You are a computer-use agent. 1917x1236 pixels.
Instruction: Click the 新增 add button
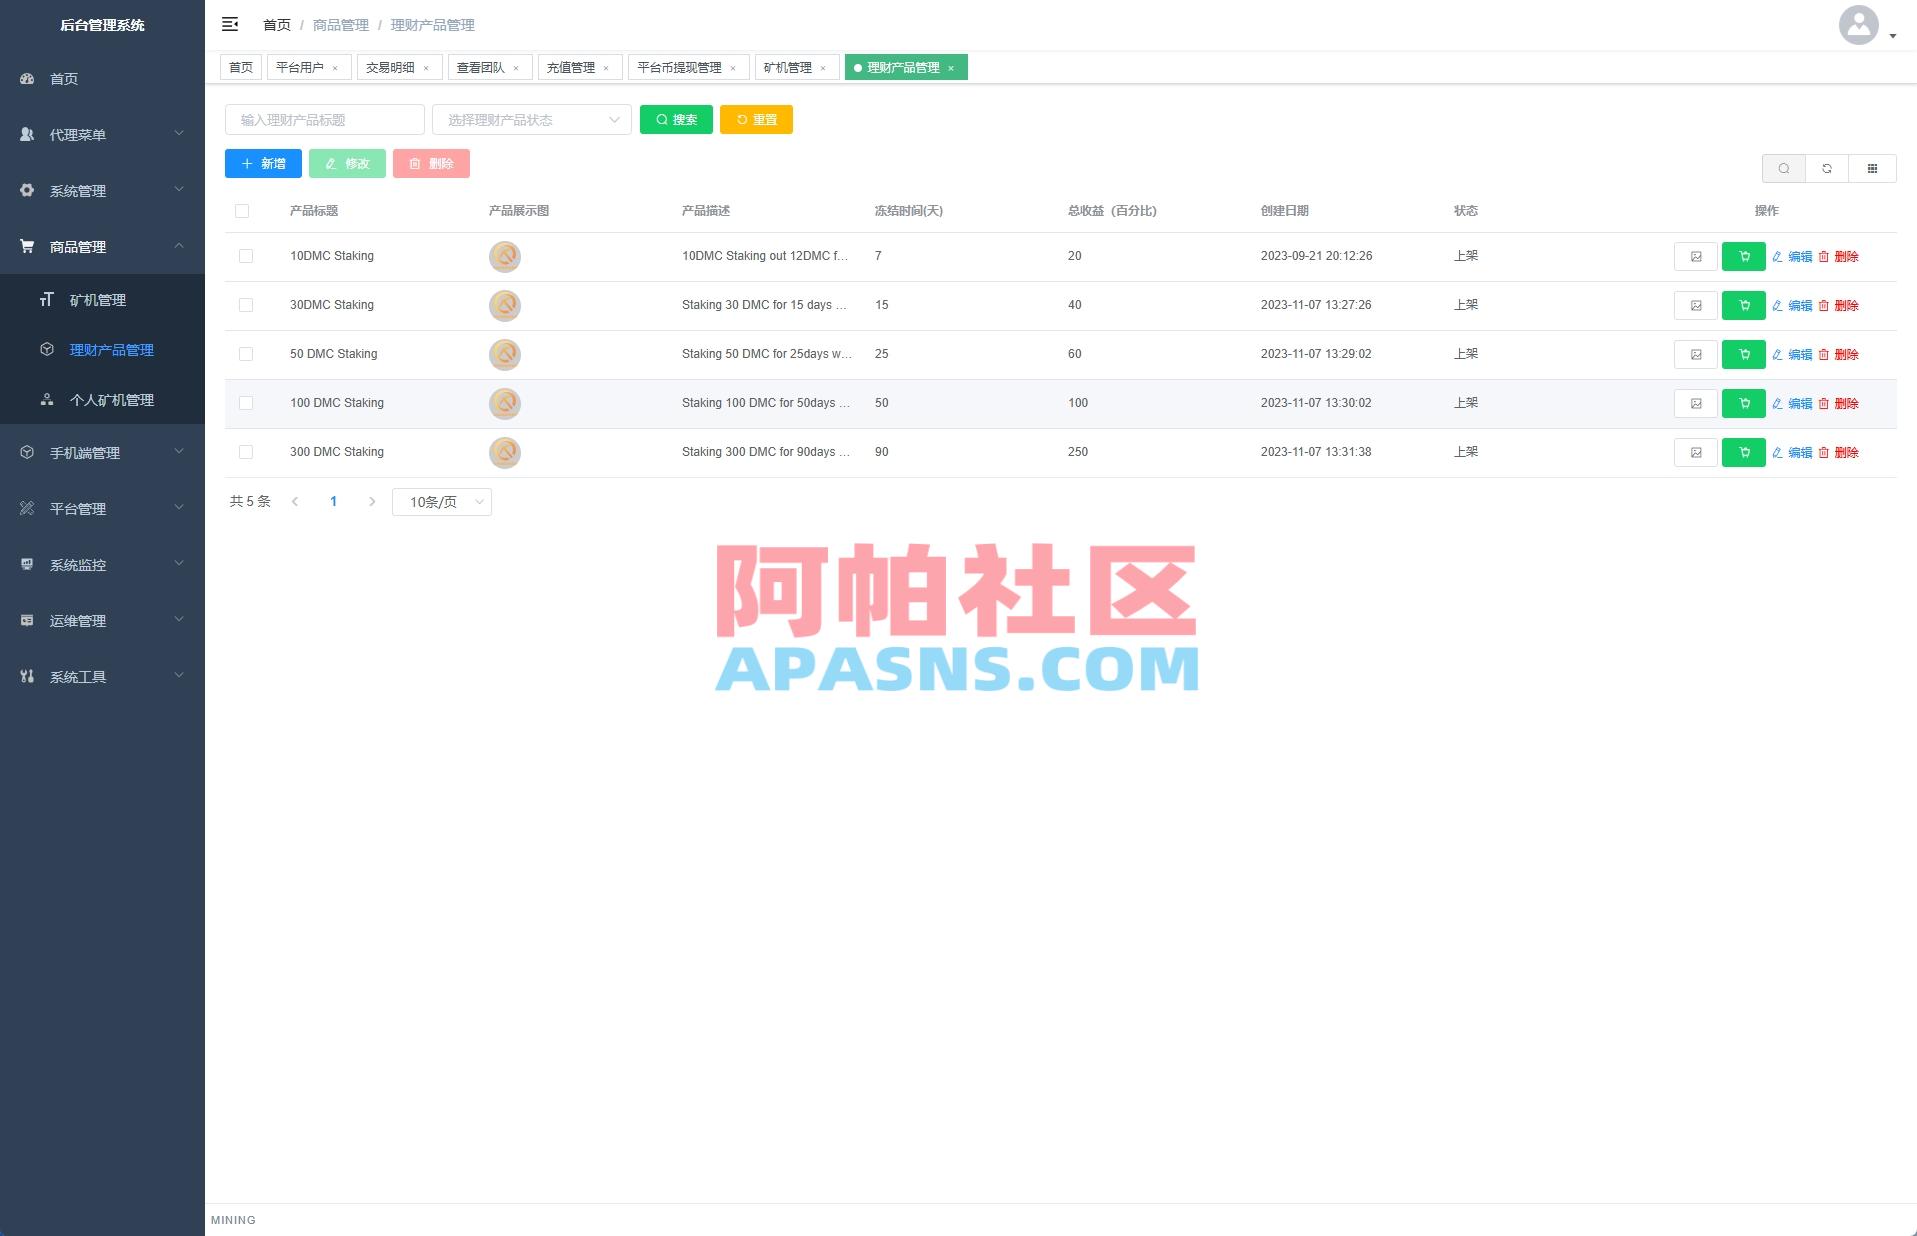tap(263, 163)
